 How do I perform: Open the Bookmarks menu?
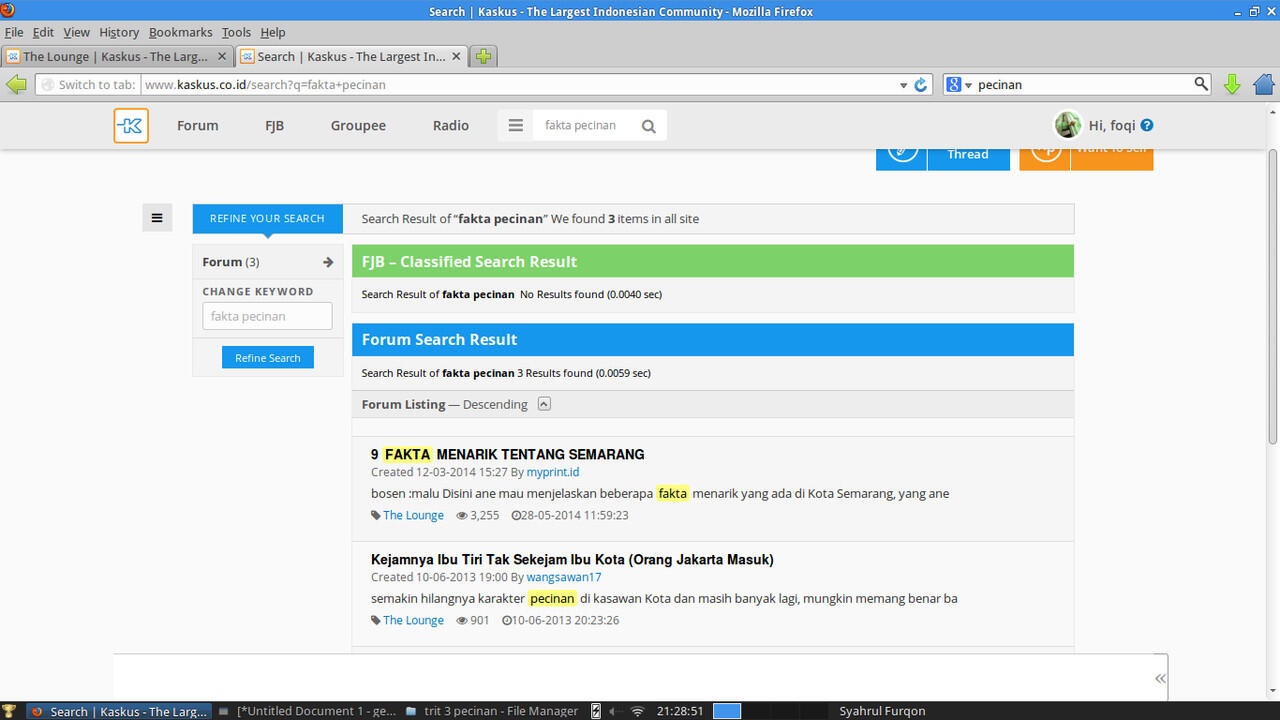click(x=180, y=32)
